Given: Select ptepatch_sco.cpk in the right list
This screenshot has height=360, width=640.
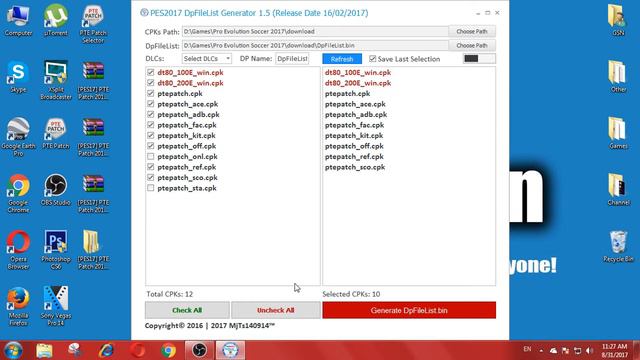Looking at the screenshot, I should [355, 167].
